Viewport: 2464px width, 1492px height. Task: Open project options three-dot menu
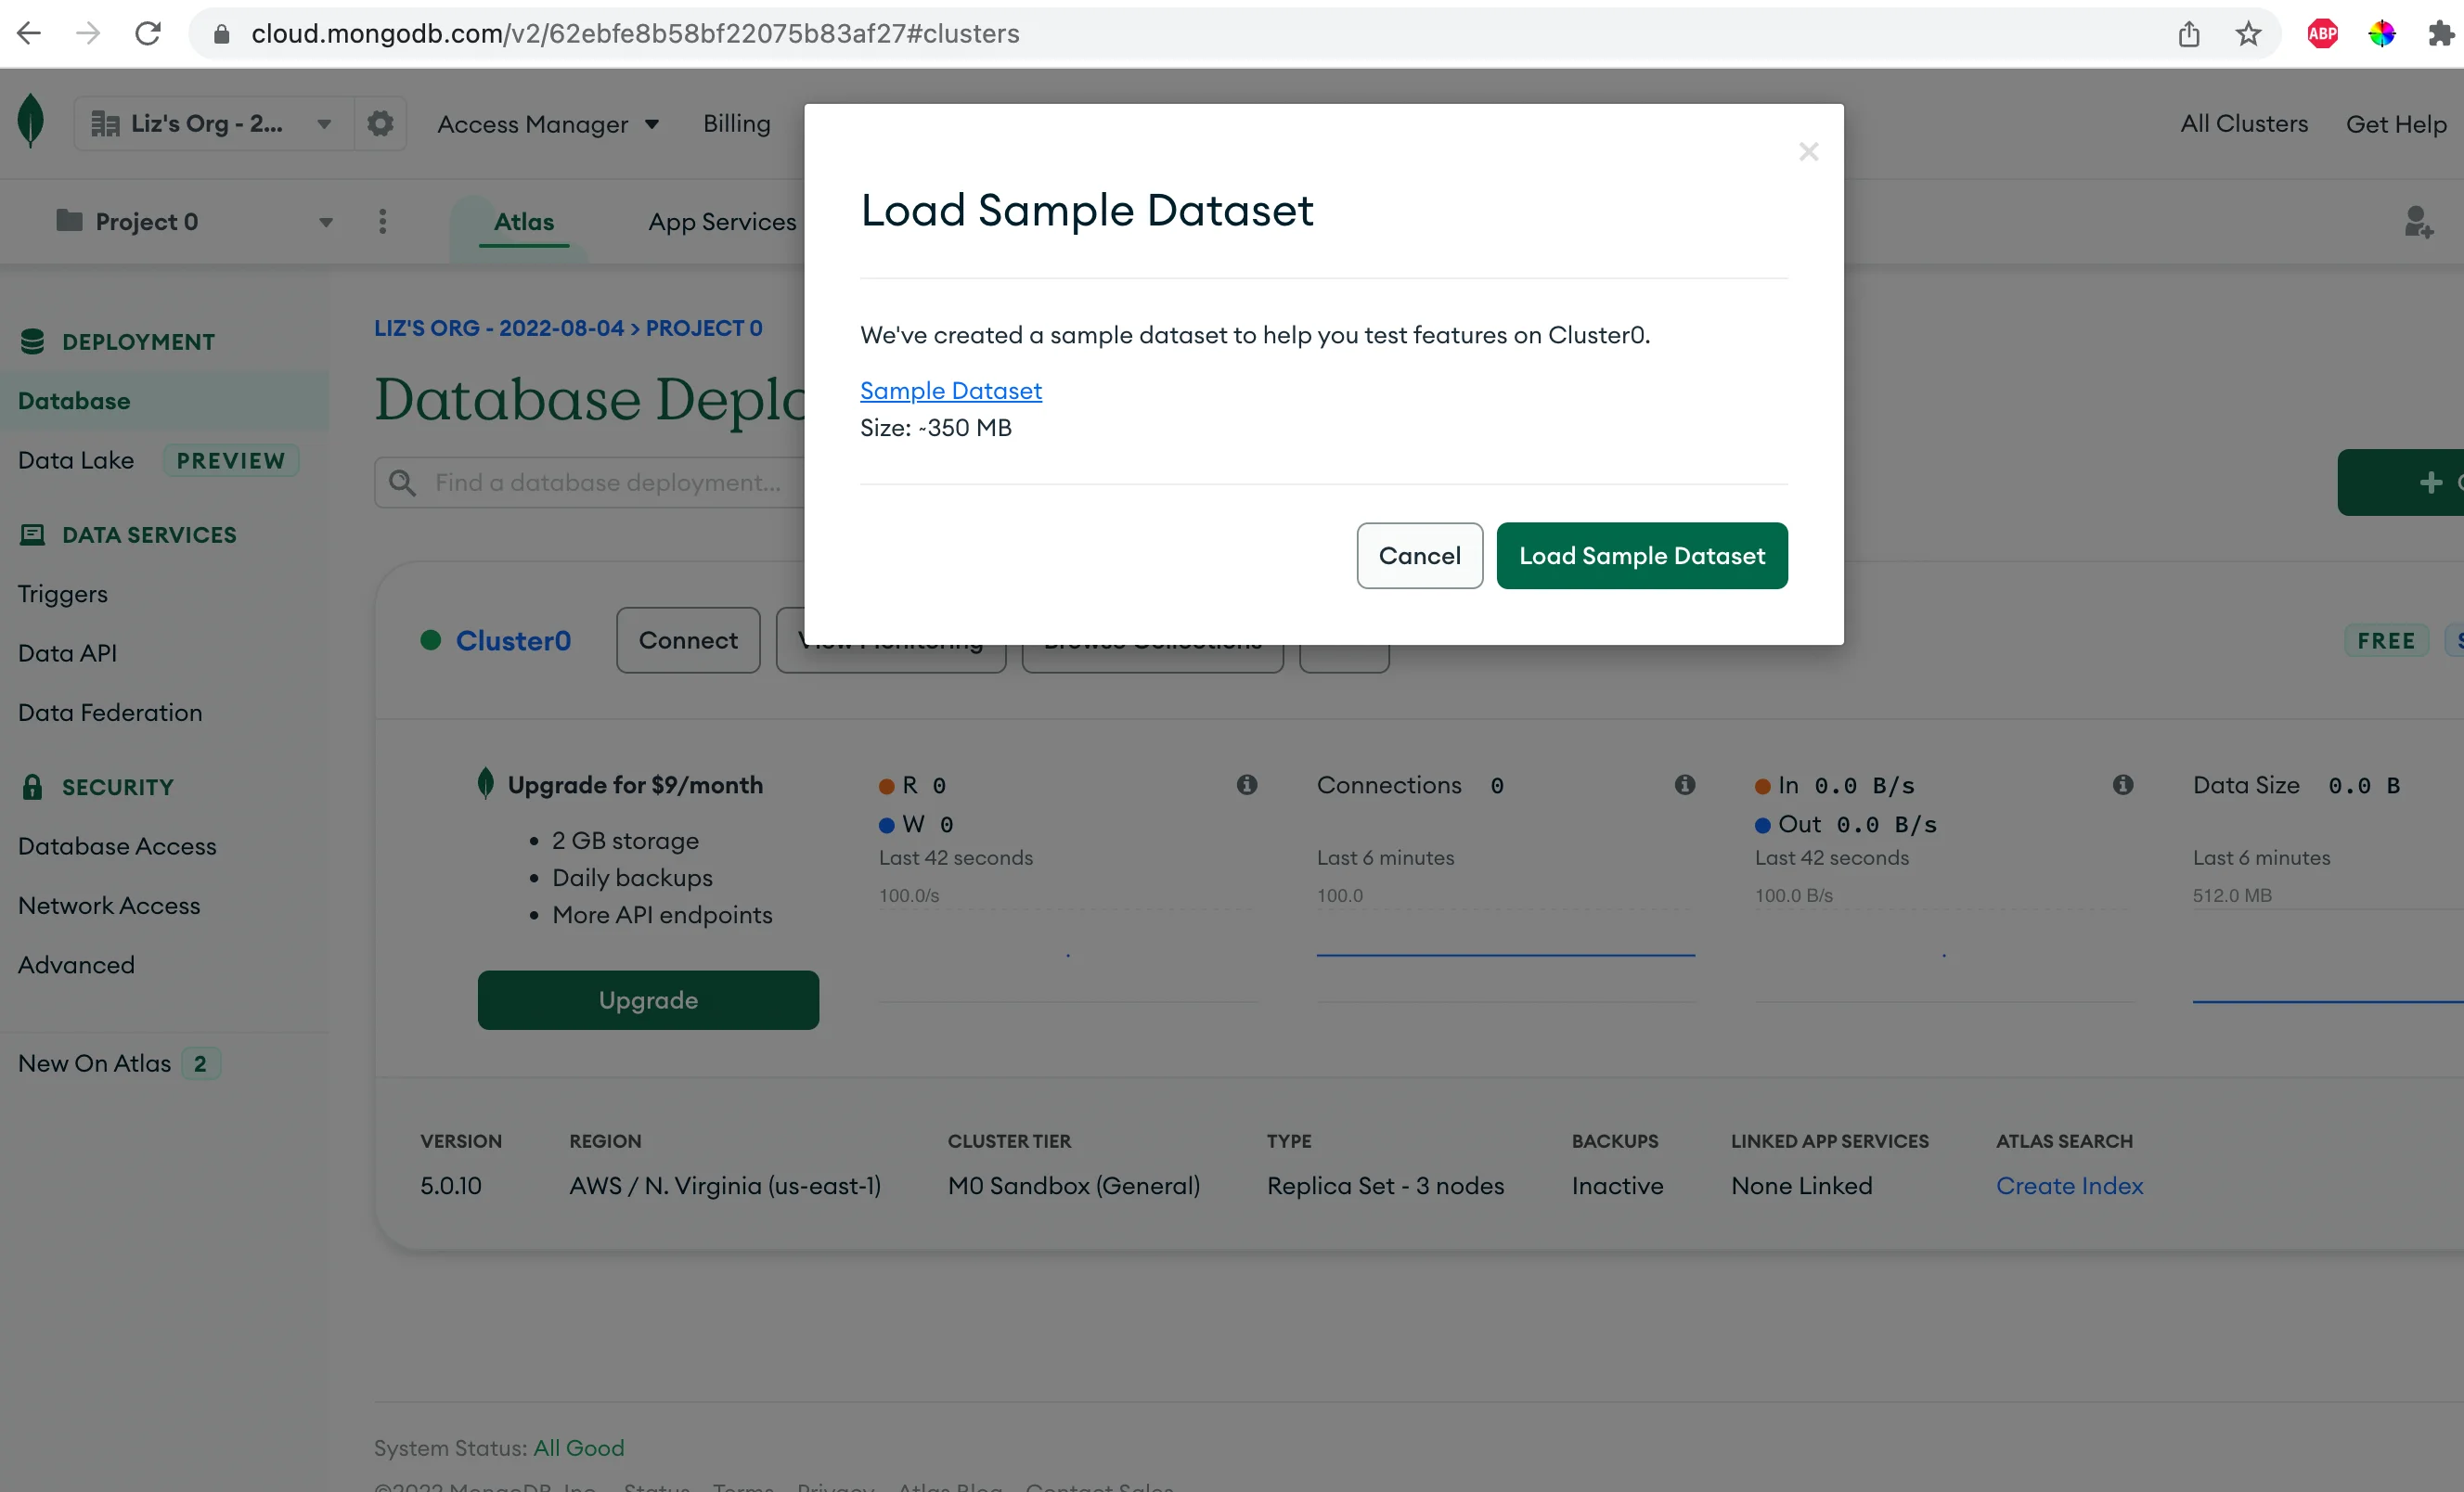coord(382,221)
